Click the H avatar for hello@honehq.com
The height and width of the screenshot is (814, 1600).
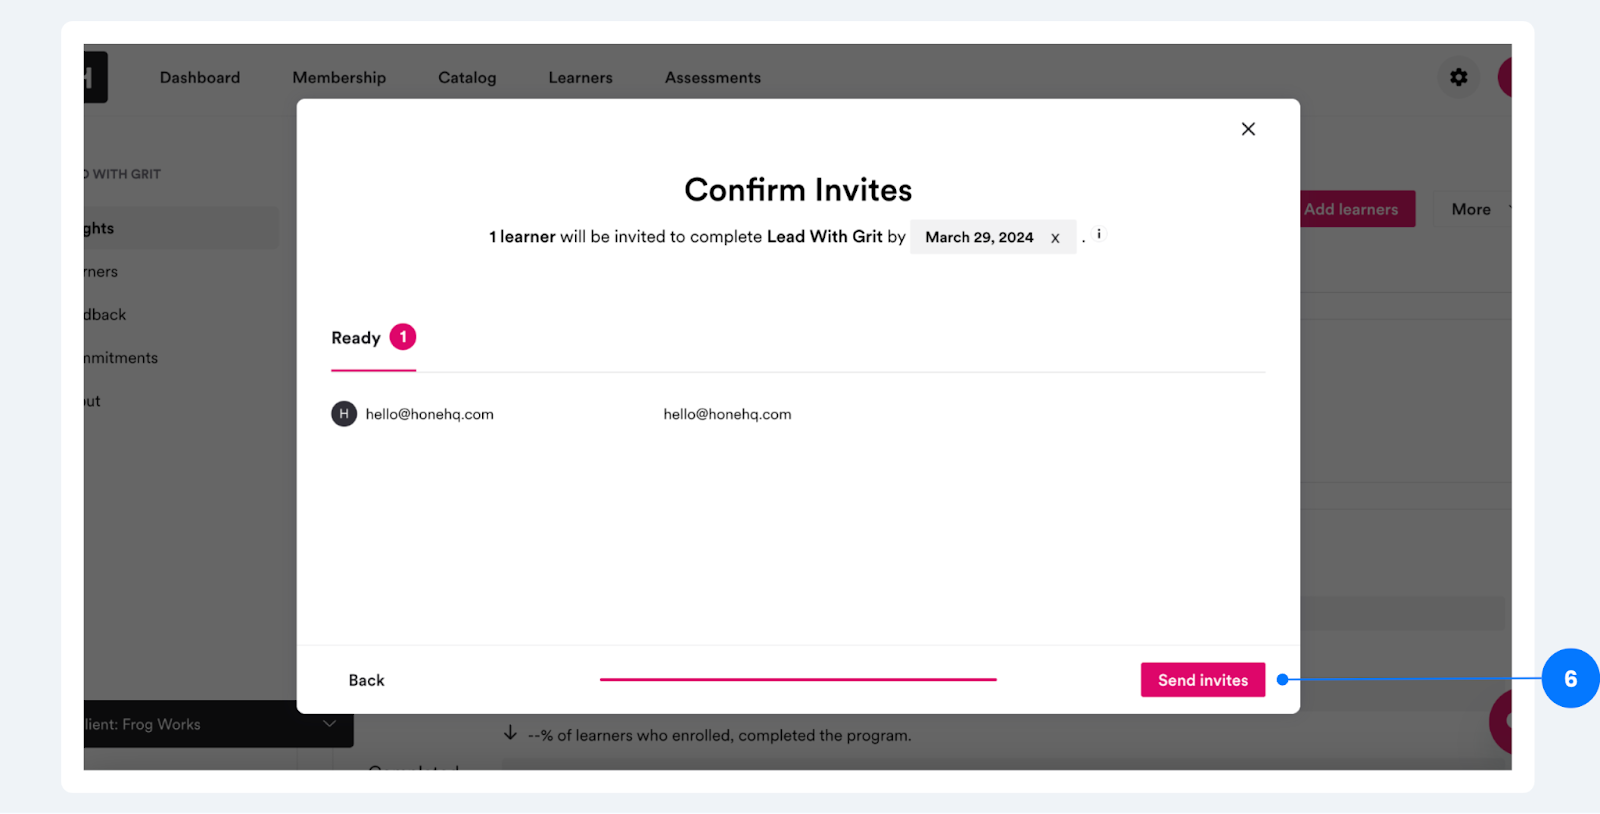click(x=344, y=414)
